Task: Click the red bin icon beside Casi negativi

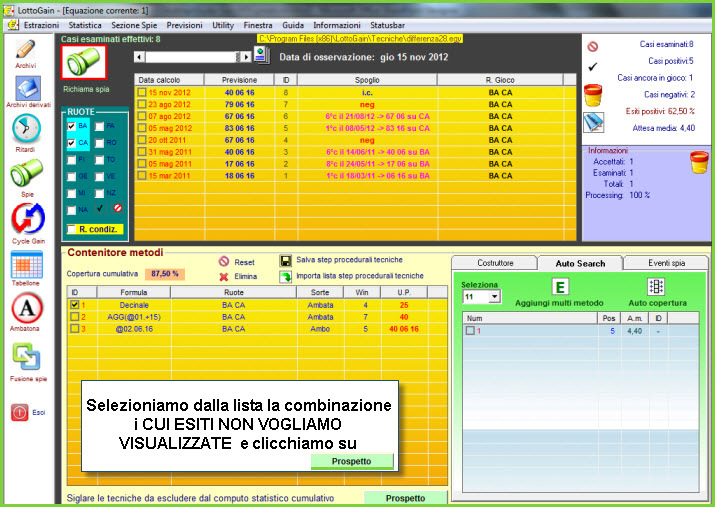Action: pyautogui.click(x=593, y=95)
